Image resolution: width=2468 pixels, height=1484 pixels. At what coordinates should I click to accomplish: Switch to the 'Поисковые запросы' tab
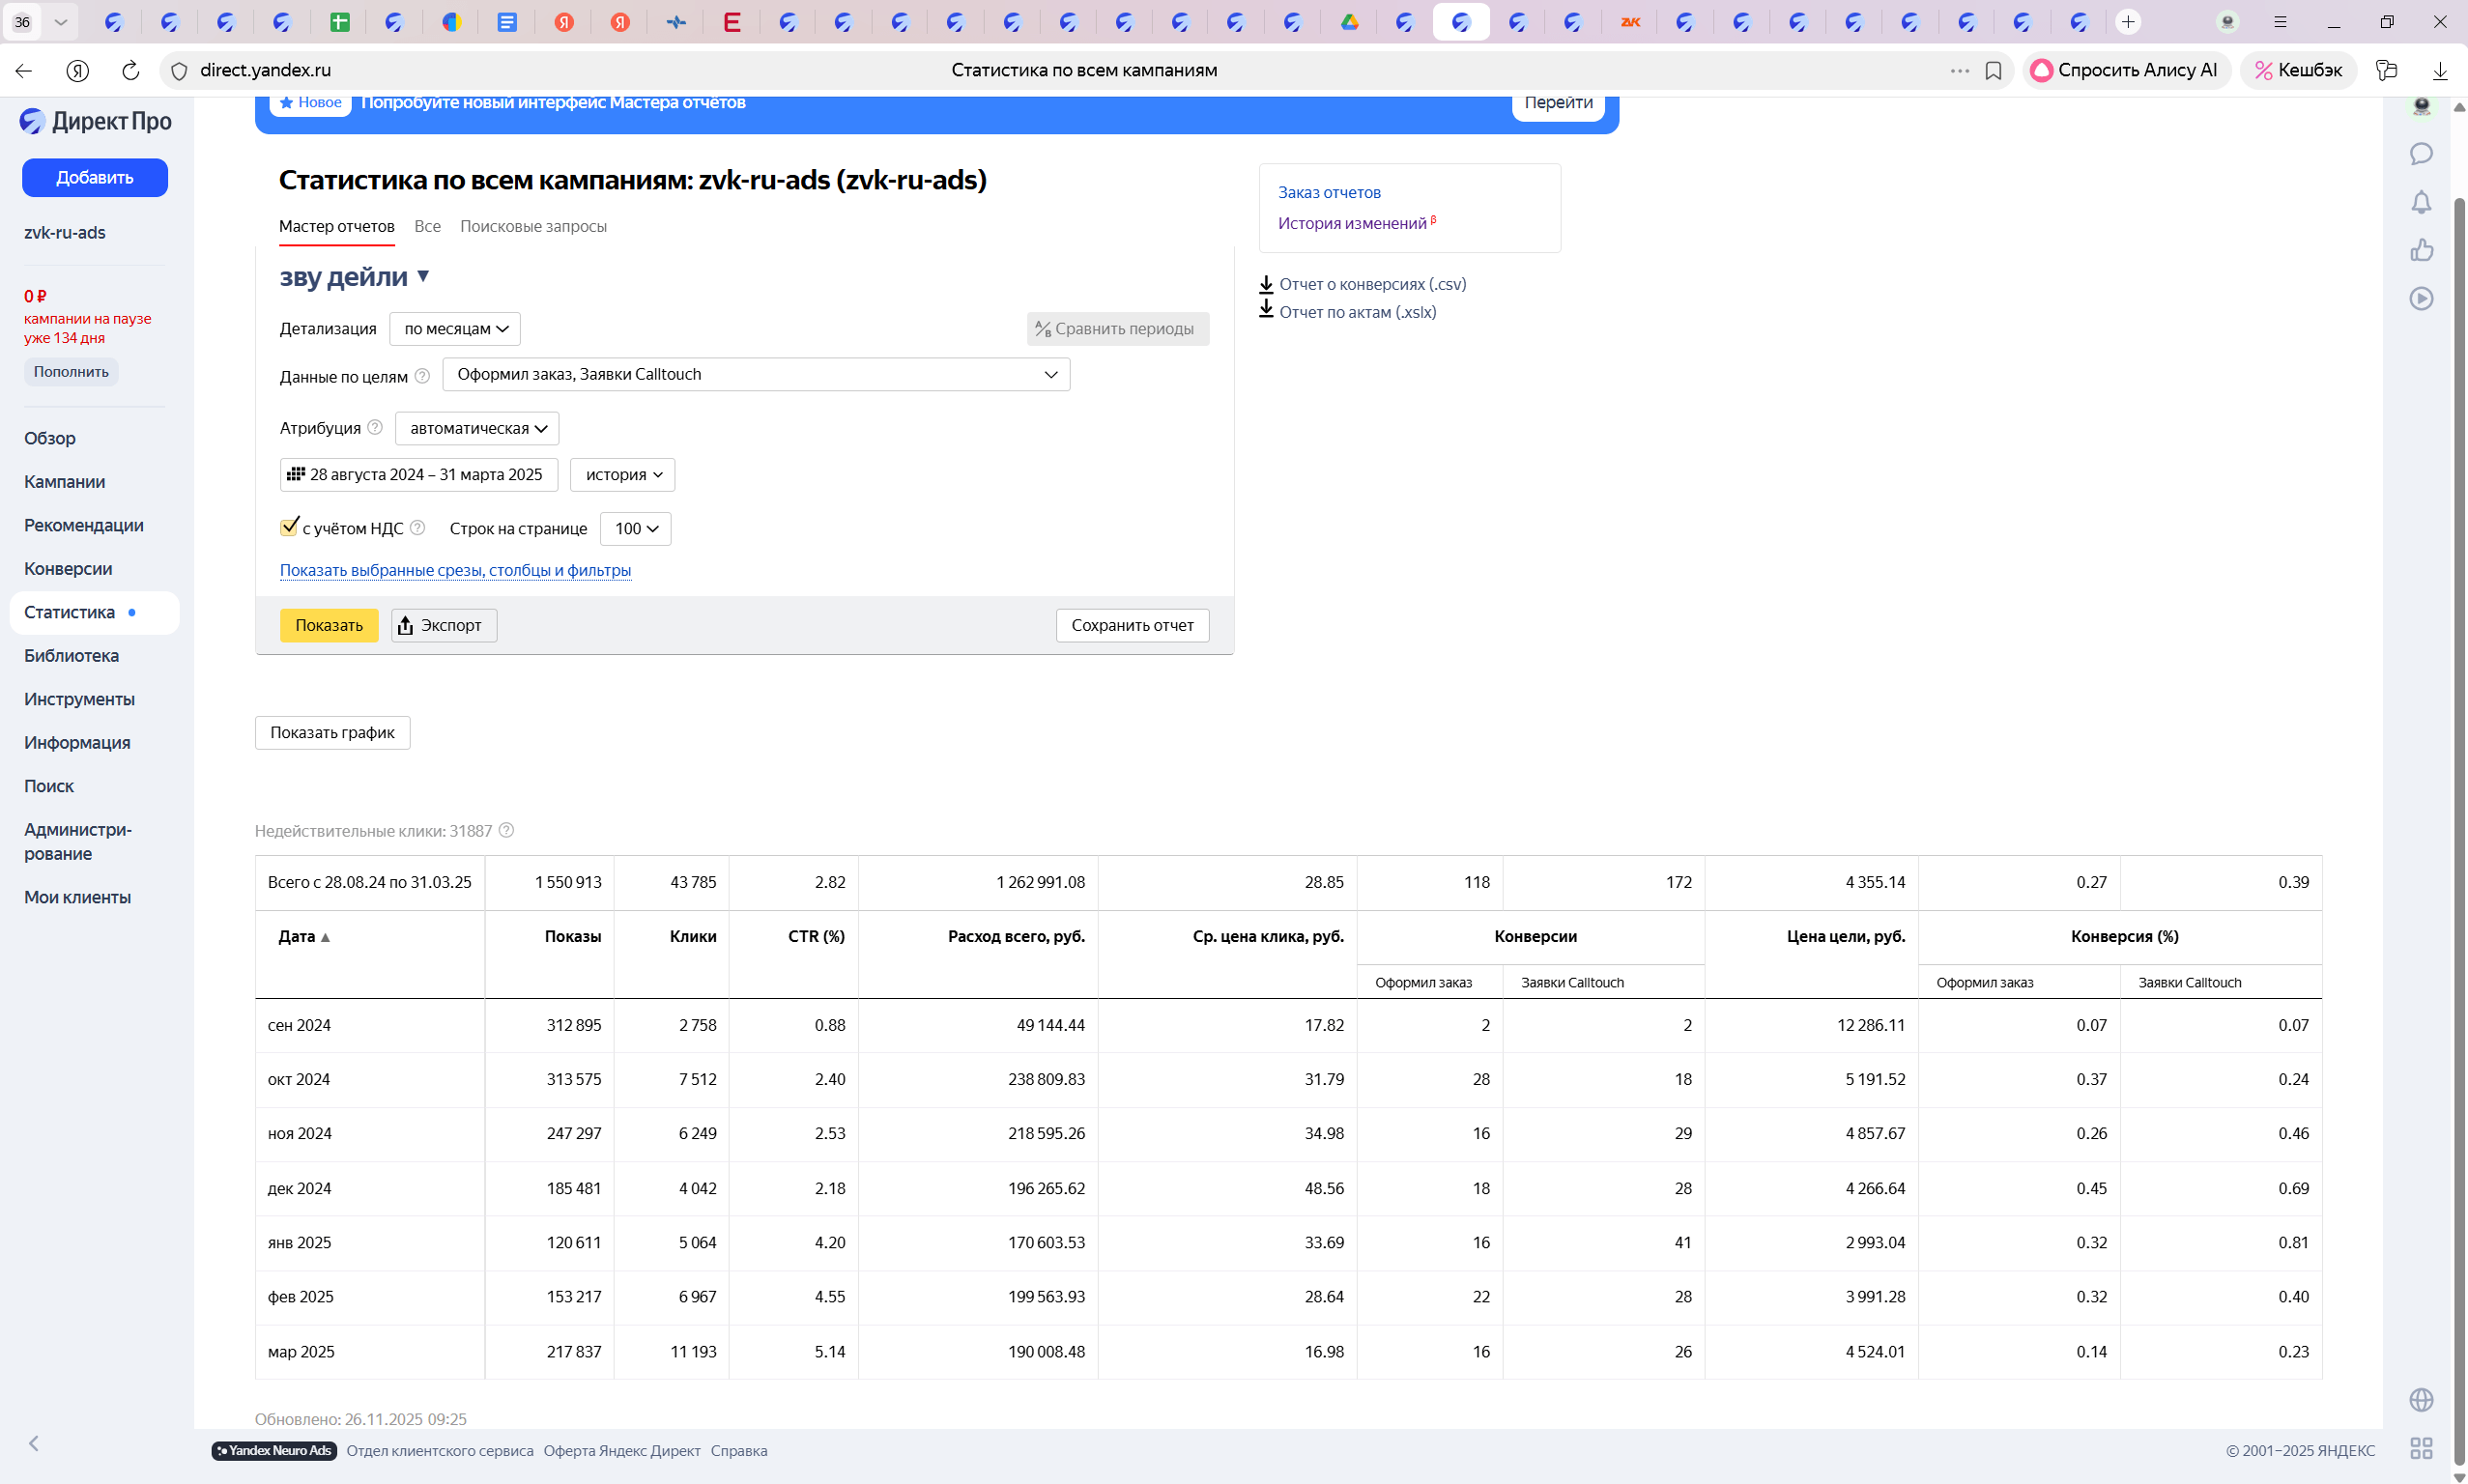533,226
